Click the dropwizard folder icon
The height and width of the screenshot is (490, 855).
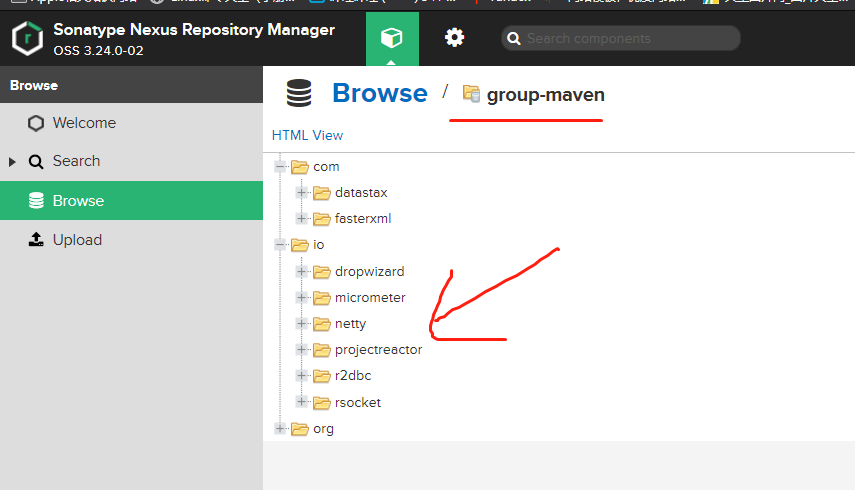[322, 271]
